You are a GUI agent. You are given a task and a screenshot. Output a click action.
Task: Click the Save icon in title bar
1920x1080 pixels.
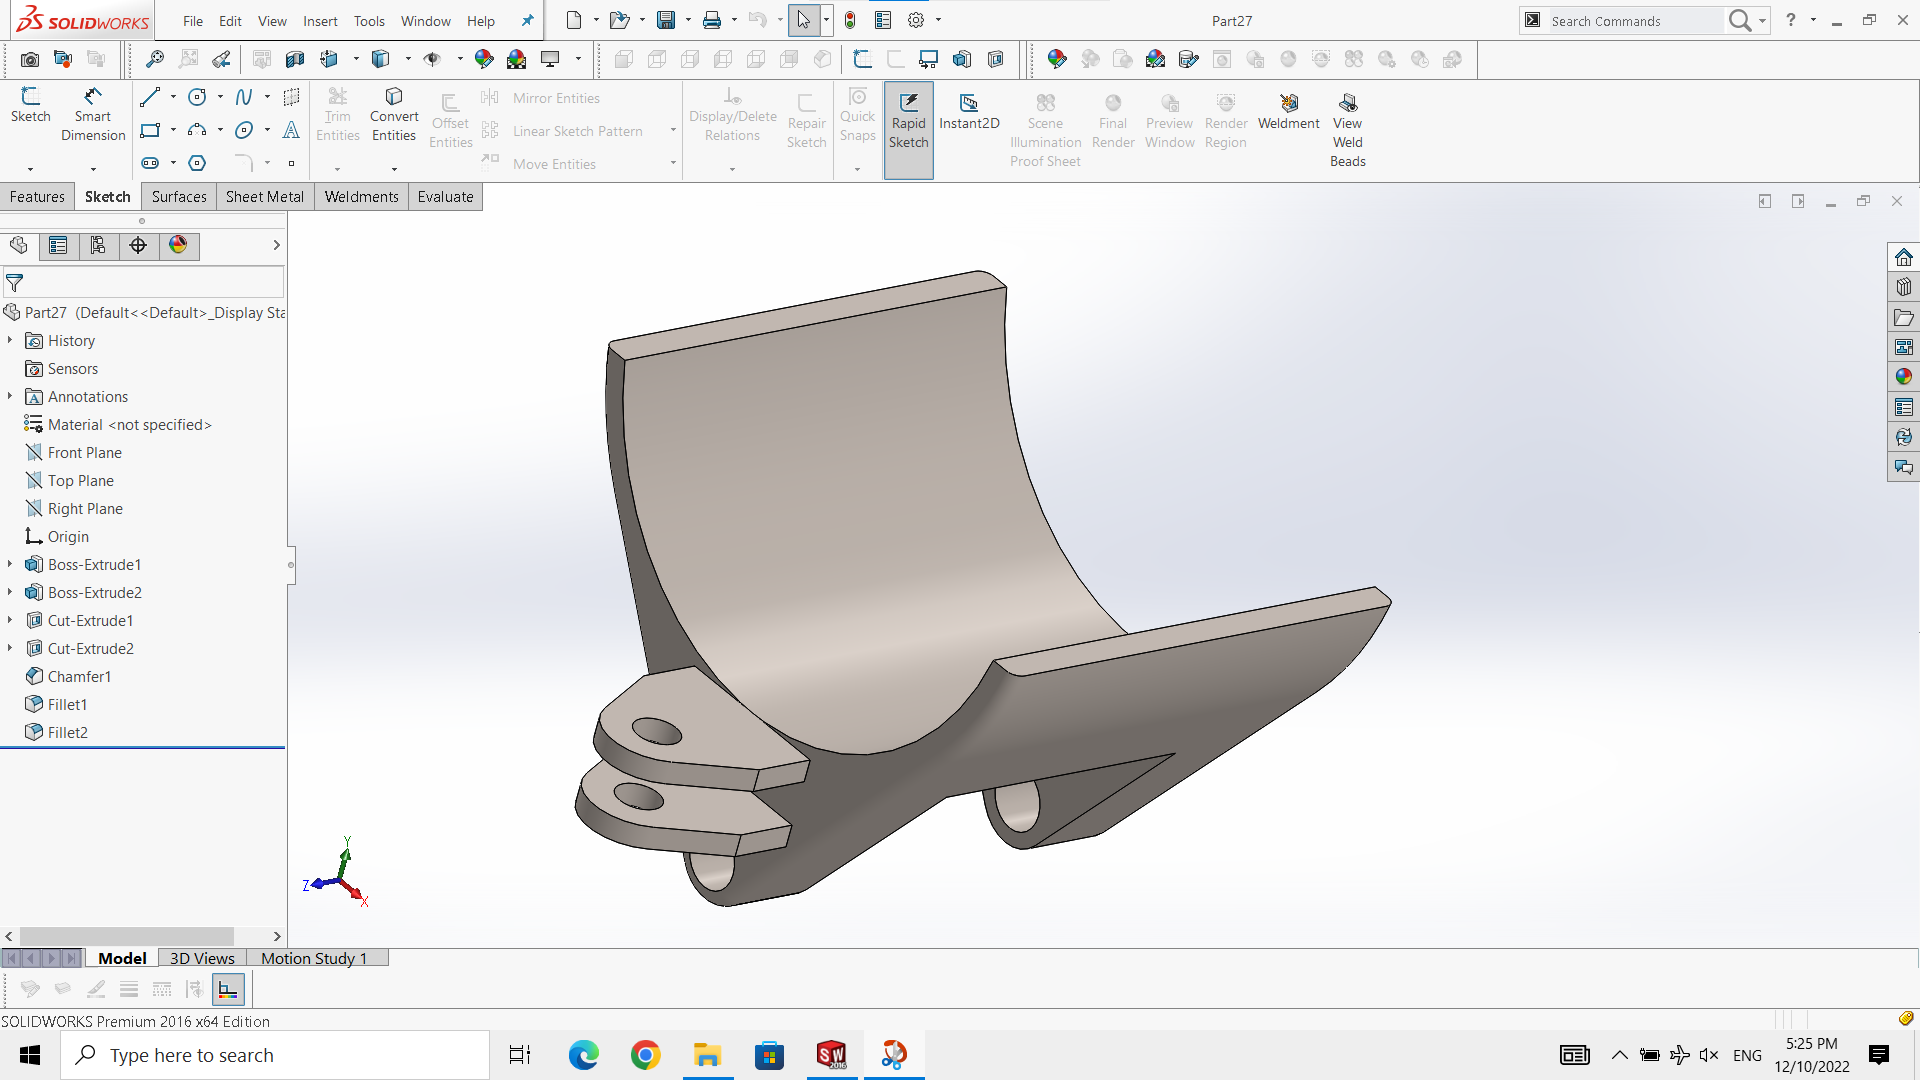pos(666,20)
